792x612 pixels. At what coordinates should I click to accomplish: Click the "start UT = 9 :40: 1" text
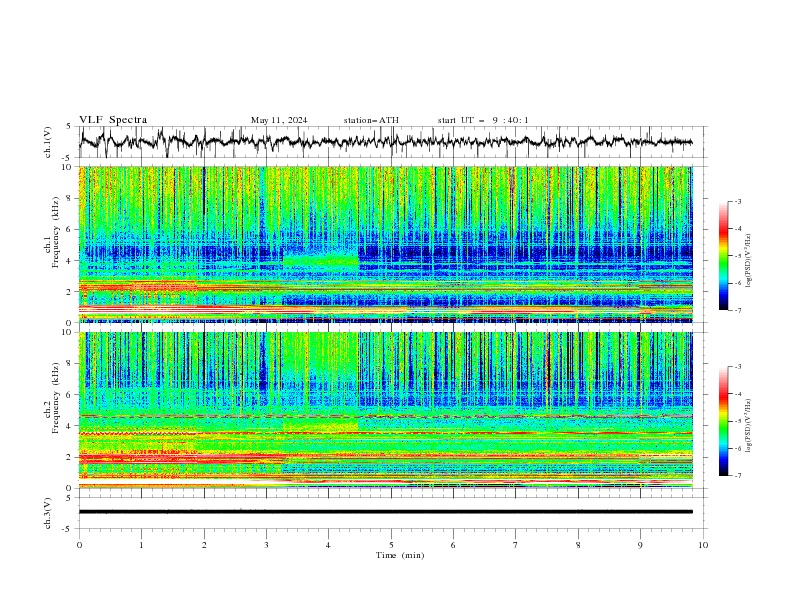[483, 120]
